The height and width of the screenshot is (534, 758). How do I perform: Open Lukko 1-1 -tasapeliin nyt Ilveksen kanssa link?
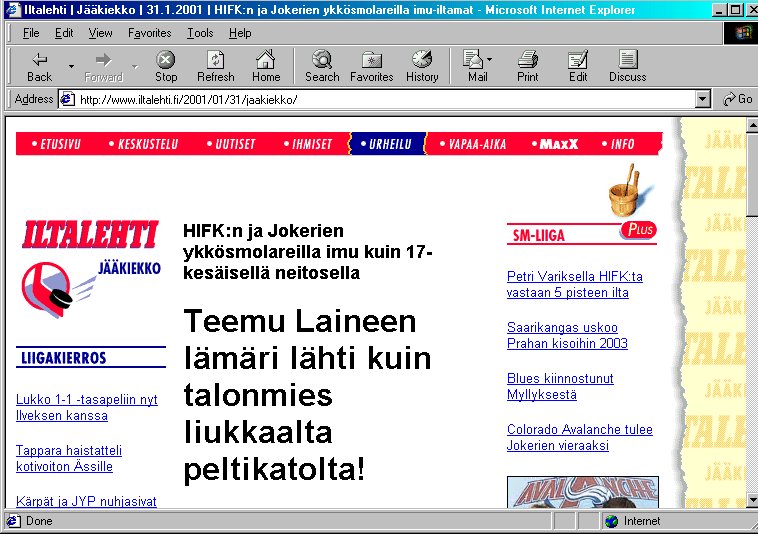coord(87,407)
